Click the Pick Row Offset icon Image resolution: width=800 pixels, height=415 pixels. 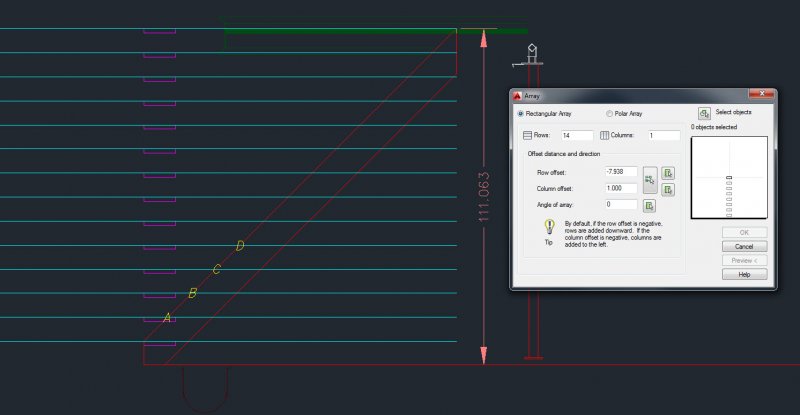668,173
